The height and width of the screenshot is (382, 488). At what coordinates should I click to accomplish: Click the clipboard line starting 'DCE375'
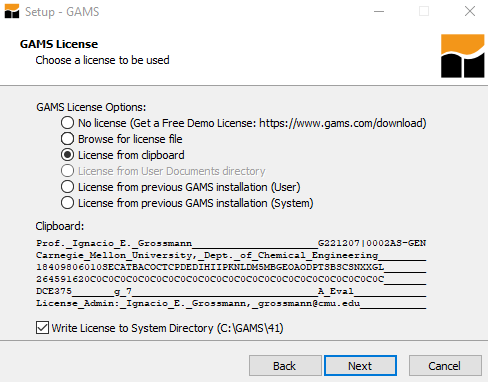(231, 291)
